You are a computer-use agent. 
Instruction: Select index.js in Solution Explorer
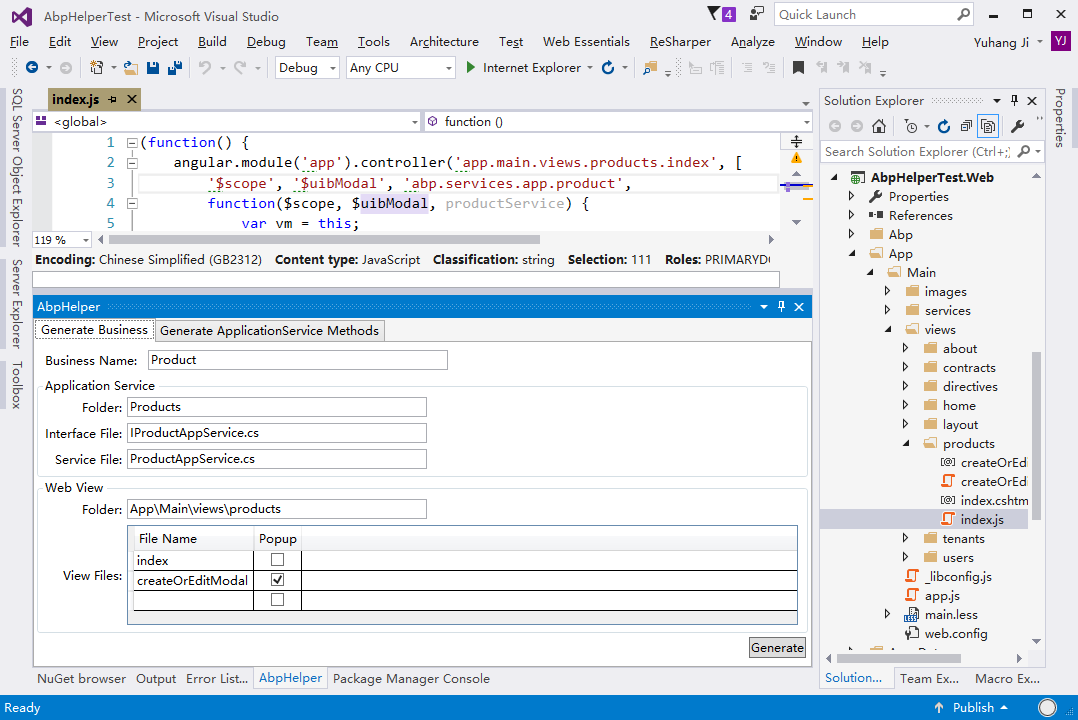(x=982, y=519)
